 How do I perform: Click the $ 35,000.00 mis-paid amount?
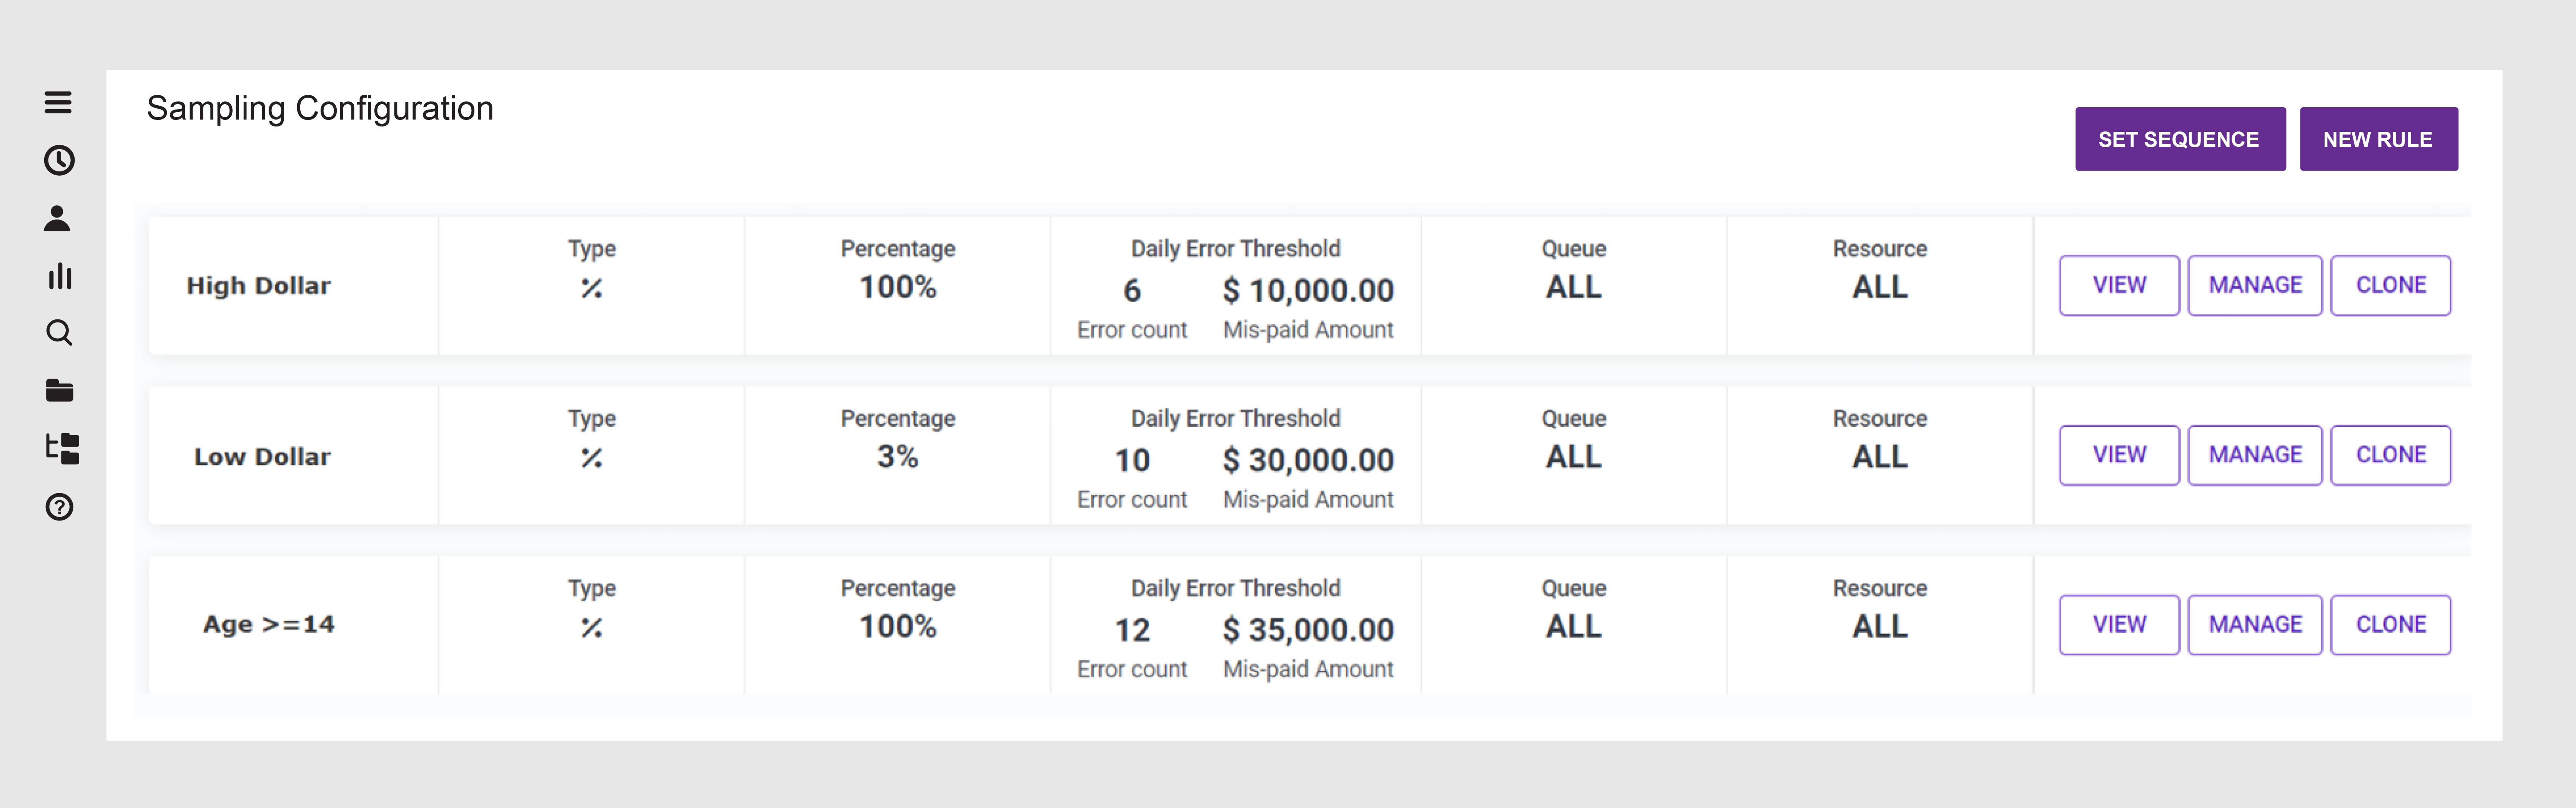tap(1308, 630)
